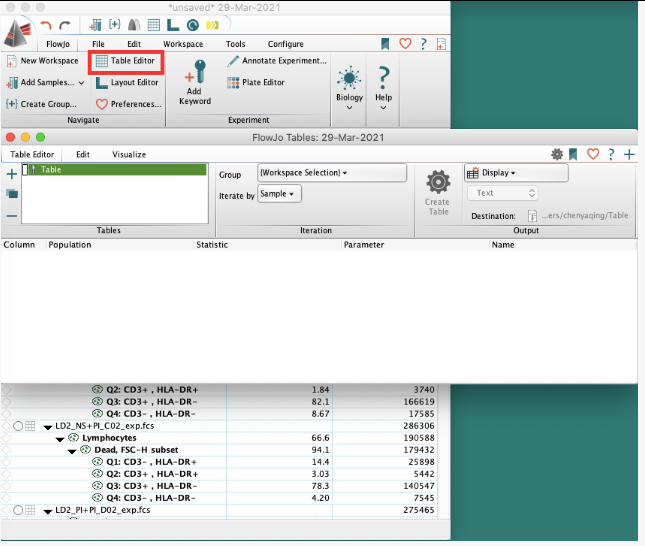Open the Visualize tab in Tables window
645x546 pixels.
pos(128,155)
